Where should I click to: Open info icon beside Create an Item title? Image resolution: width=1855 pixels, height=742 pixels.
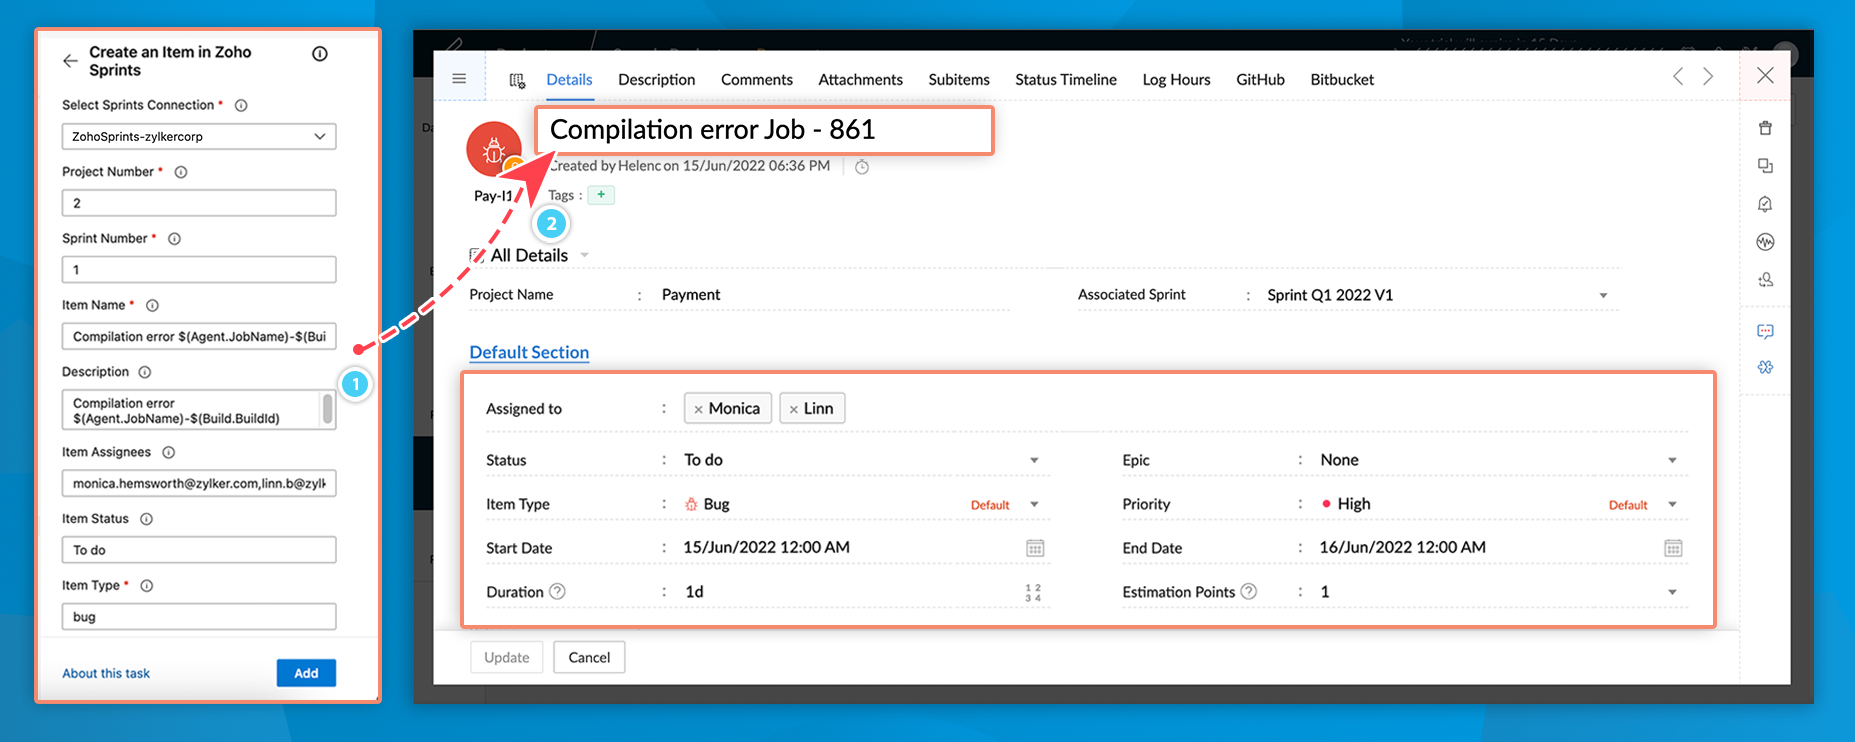click(320, 54)
